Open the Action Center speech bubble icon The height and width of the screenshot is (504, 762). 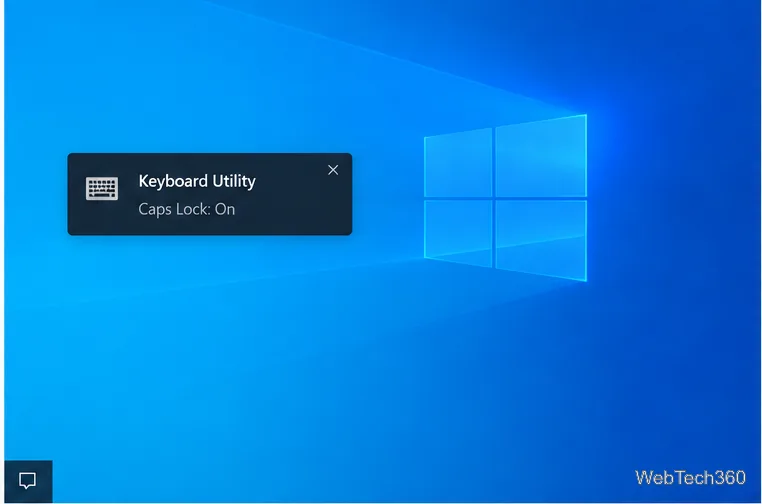(x=28, y=481)
